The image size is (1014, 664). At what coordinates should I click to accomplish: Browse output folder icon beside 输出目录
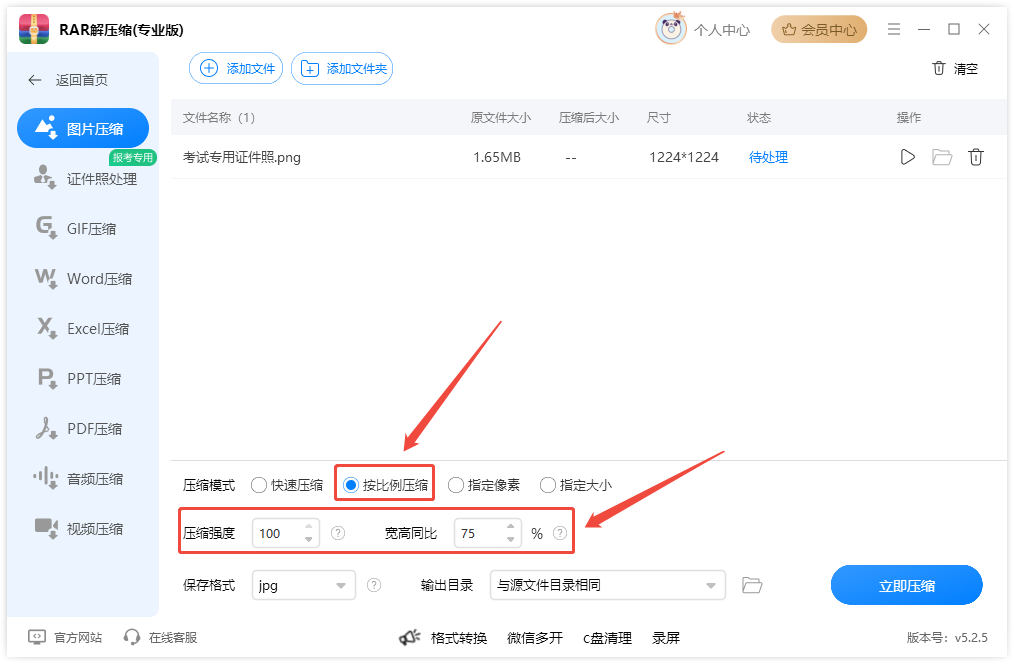coord(751,585)
